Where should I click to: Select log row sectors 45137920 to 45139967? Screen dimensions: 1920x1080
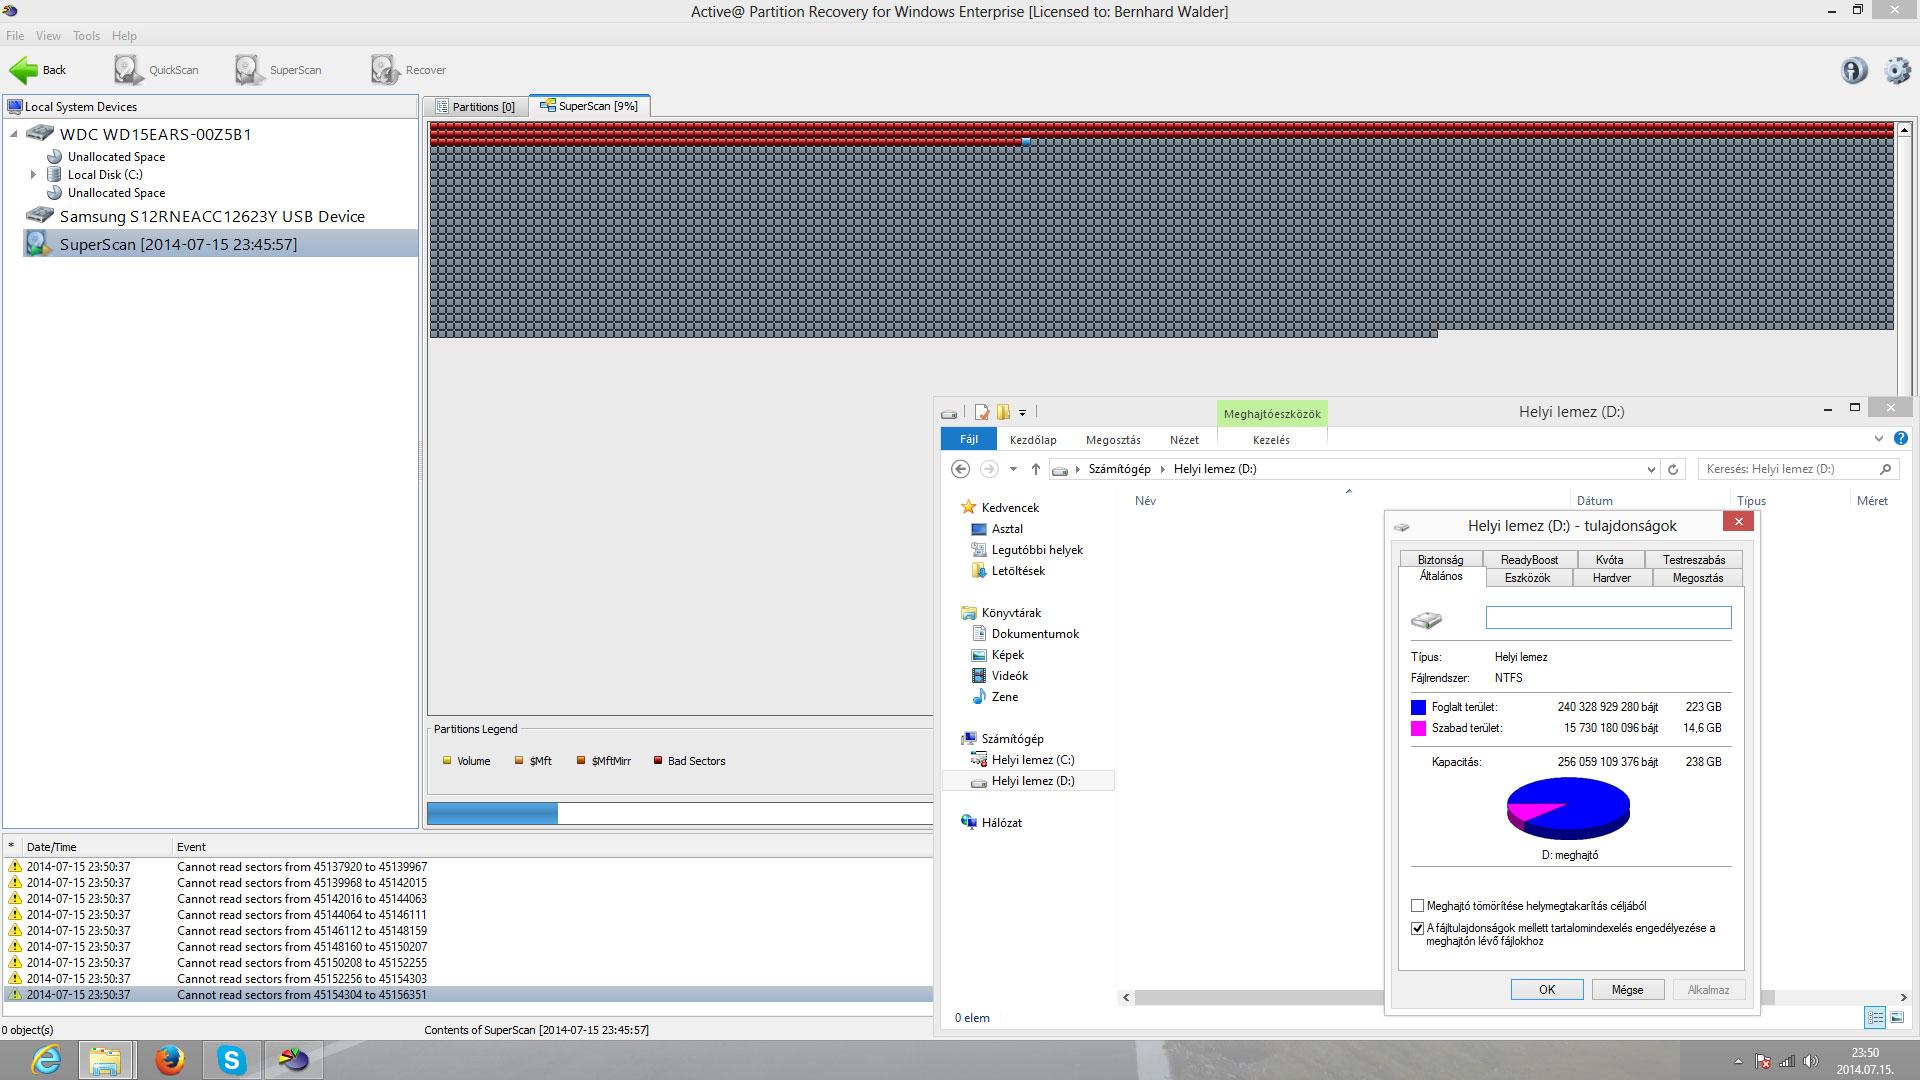pos(468,867)
